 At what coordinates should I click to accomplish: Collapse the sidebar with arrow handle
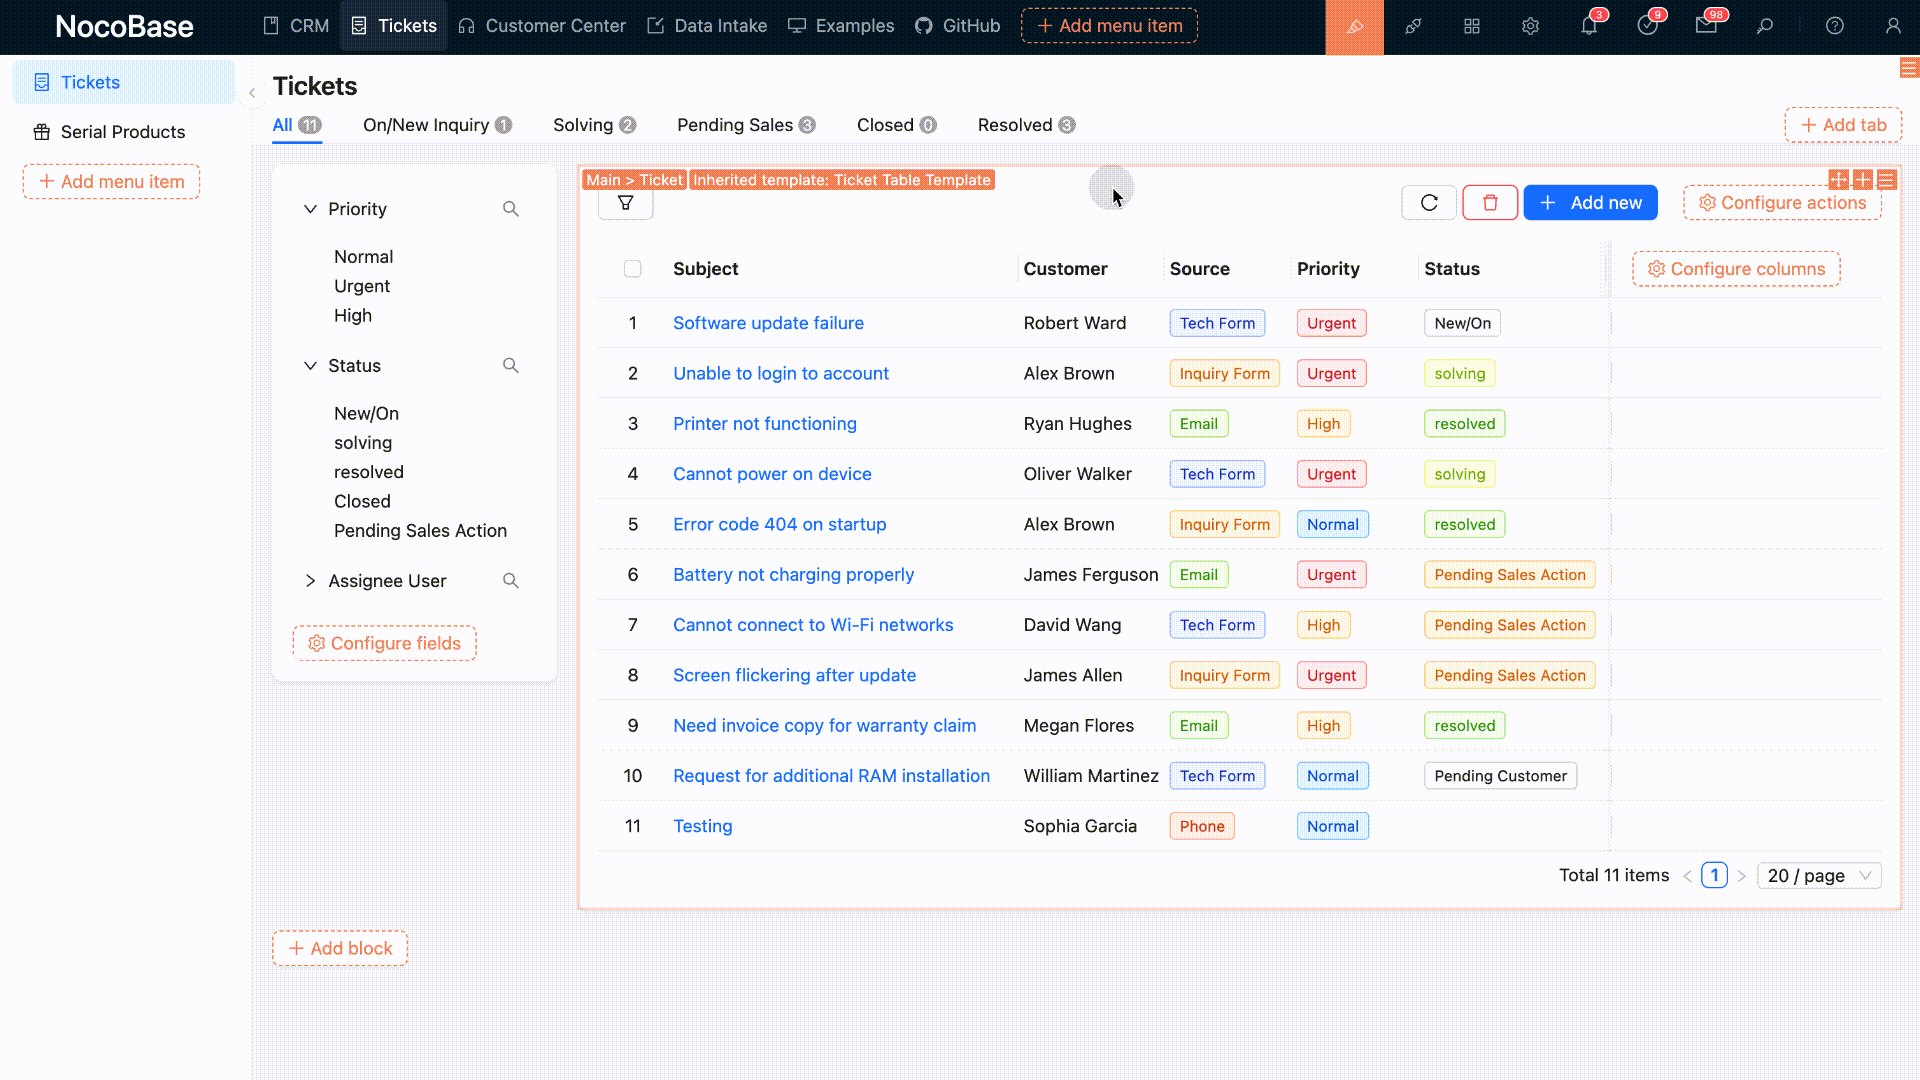[252, 93]
